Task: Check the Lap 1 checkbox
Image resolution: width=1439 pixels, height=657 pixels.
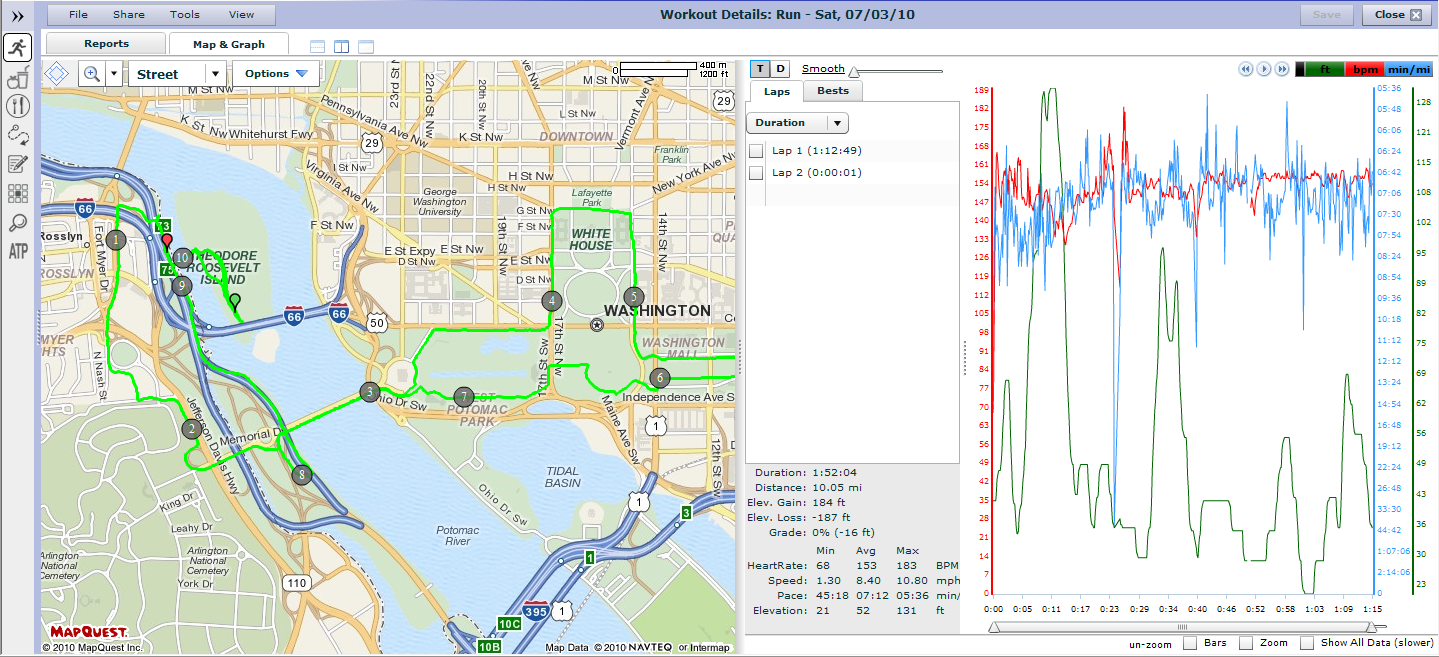Action: (x=756, y=151)
